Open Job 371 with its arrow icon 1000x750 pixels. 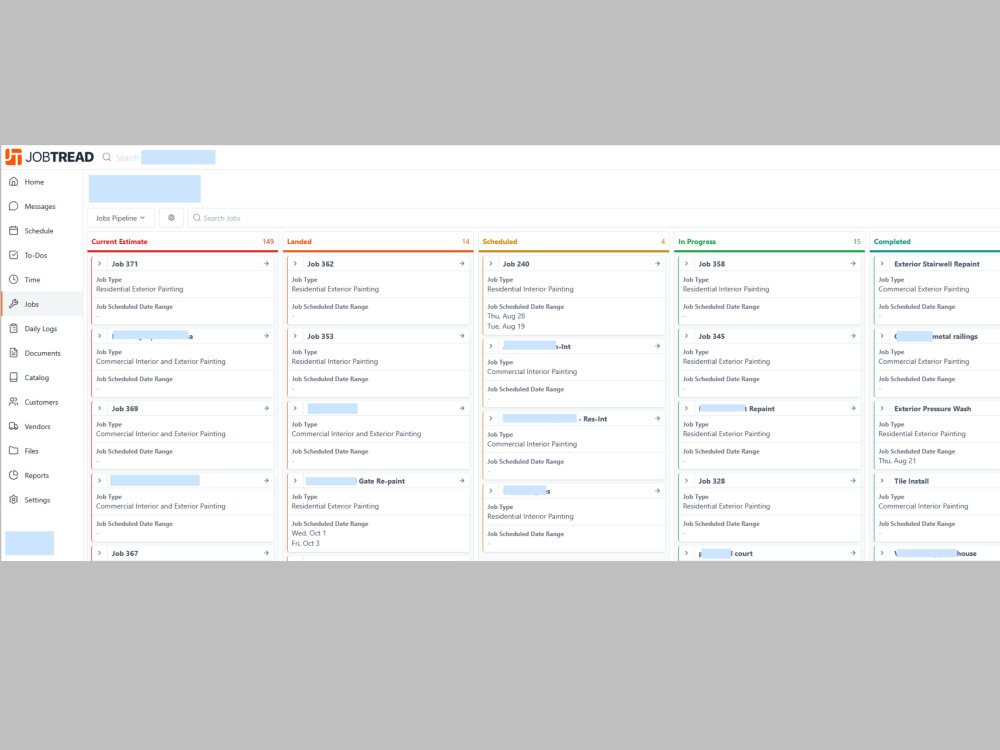tap(267, 263)
